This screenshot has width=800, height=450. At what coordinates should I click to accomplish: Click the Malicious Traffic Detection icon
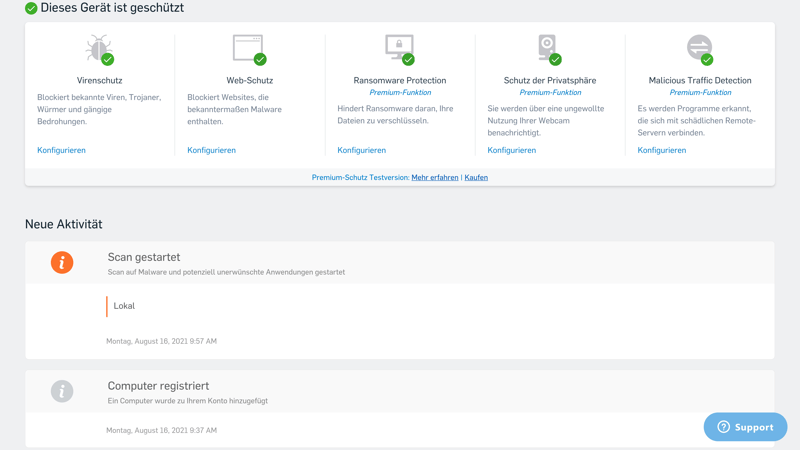point(699,48)
